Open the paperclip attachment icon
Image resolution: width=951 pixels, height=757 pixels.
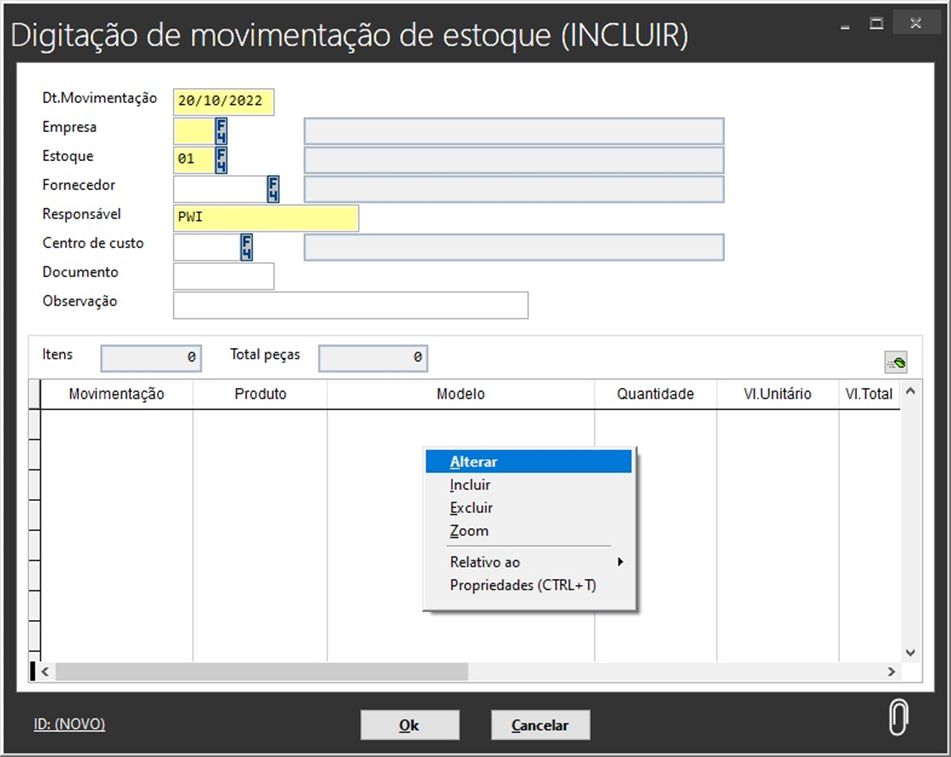(x=898, y=717)
